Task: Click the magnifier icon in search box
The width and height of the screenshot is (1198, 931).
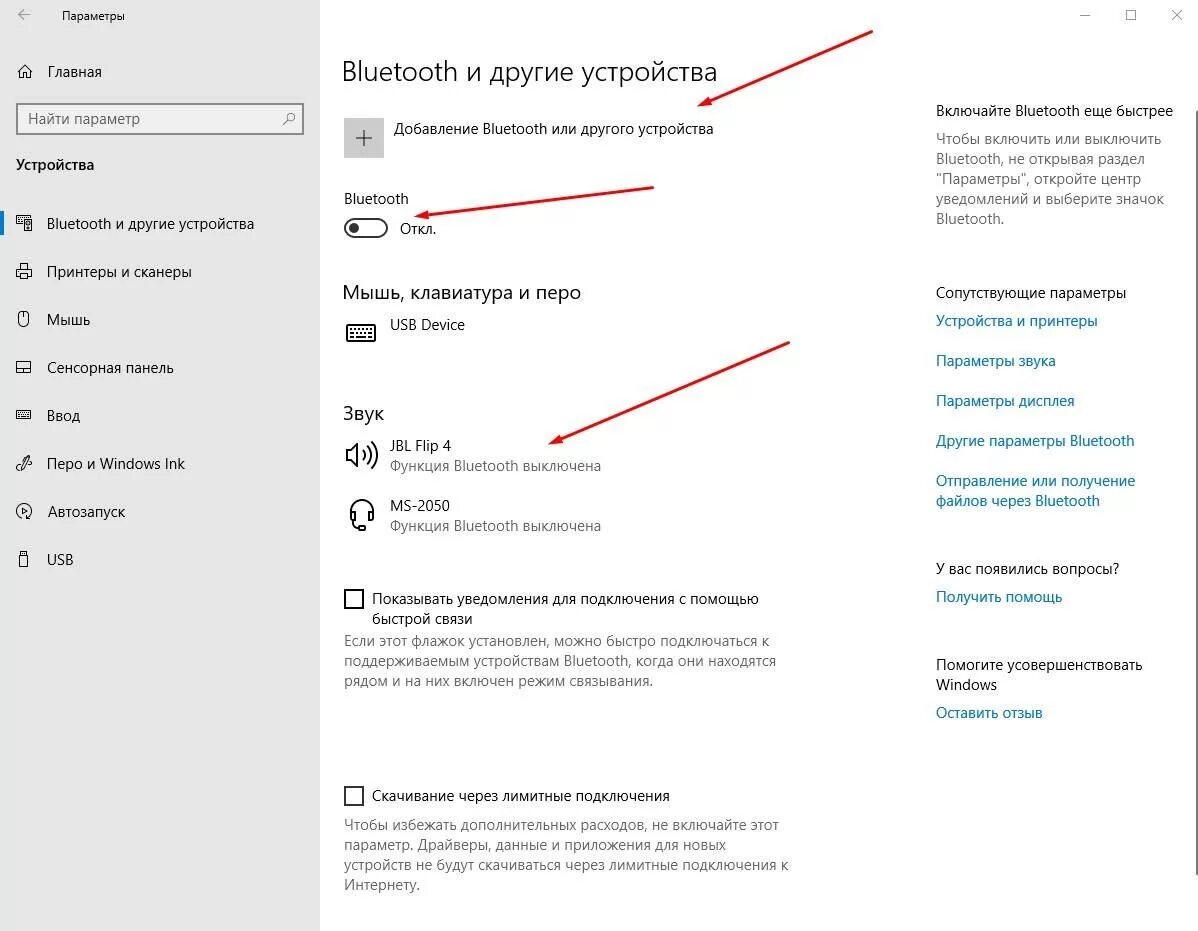Action: point(289,118)
